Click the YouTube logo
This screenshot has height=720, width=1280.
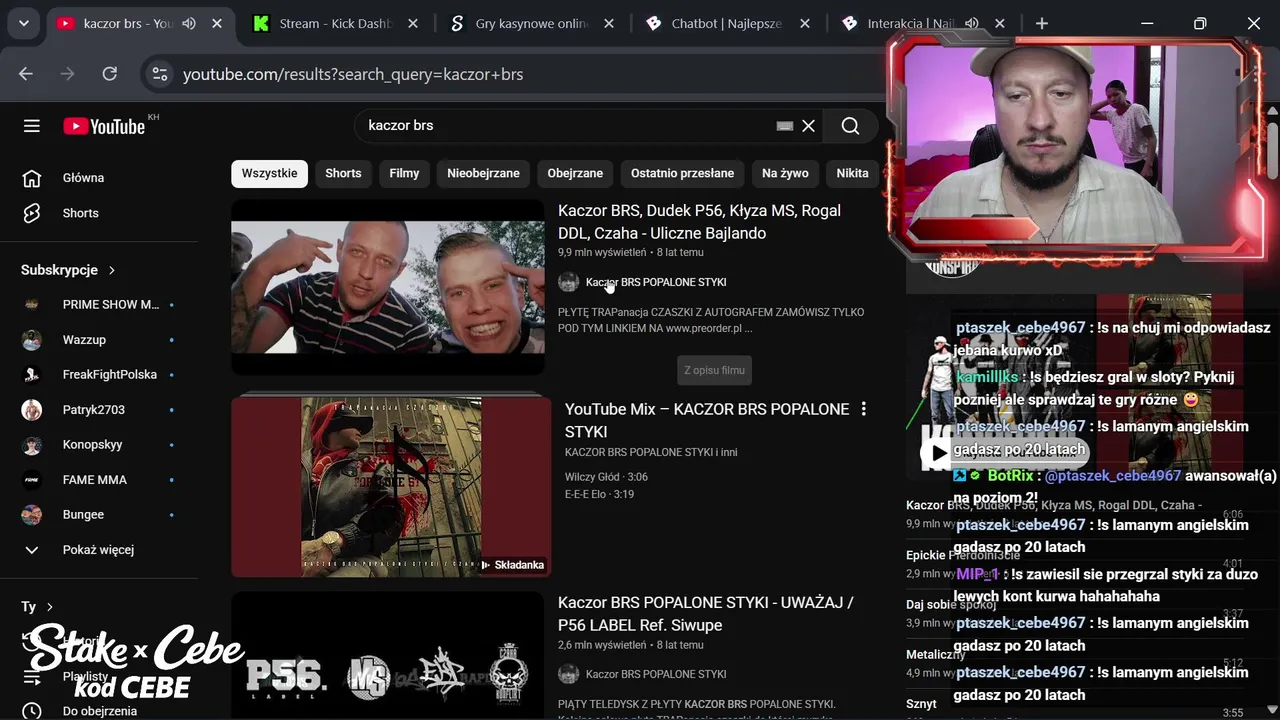click(x=104, y=126)
